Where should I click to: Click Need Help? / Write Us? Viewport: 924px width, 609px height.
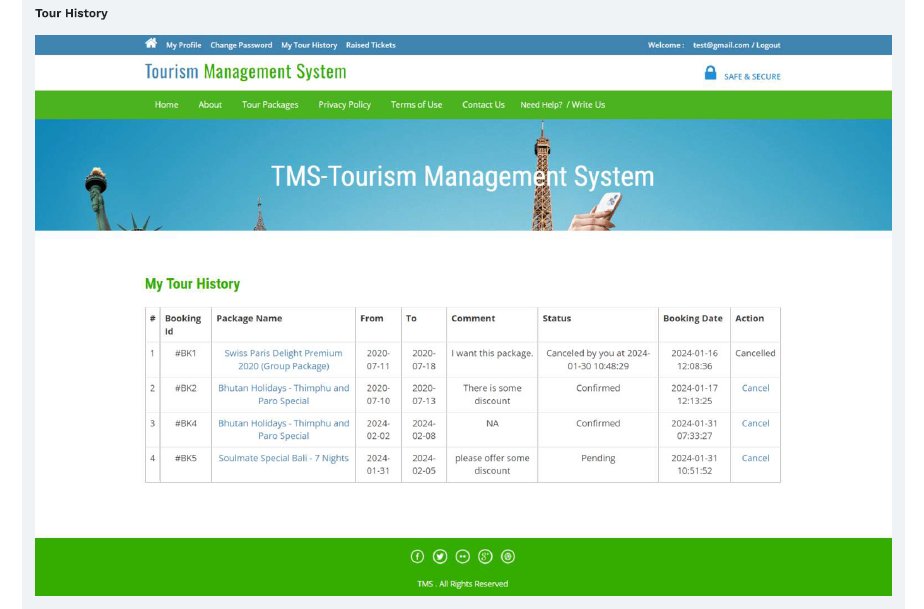click(563, 104)
